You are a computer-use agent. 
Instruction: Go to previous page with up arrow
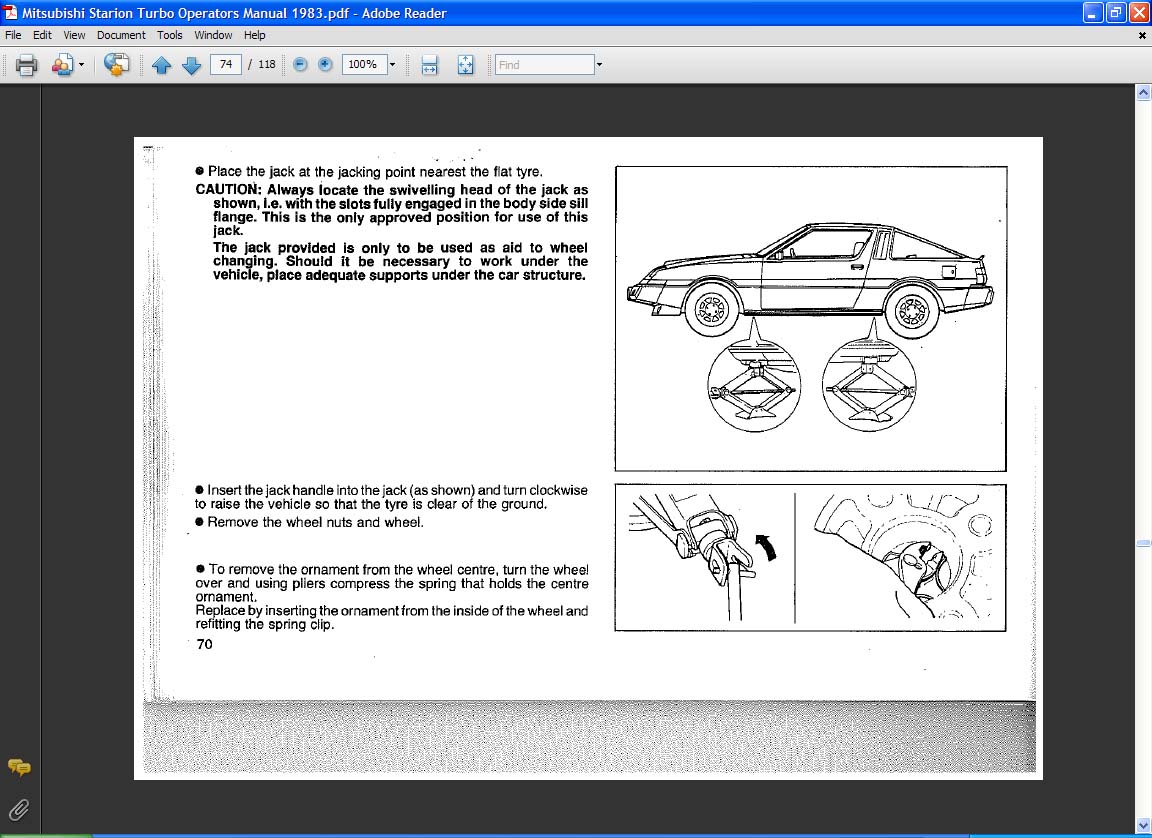coord(161,65)
